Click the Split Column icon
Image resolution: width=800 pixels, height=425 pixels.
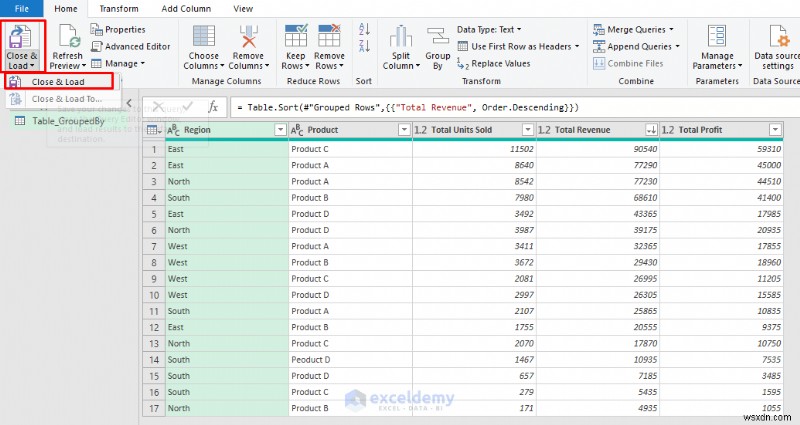click(x=401, y=37)
